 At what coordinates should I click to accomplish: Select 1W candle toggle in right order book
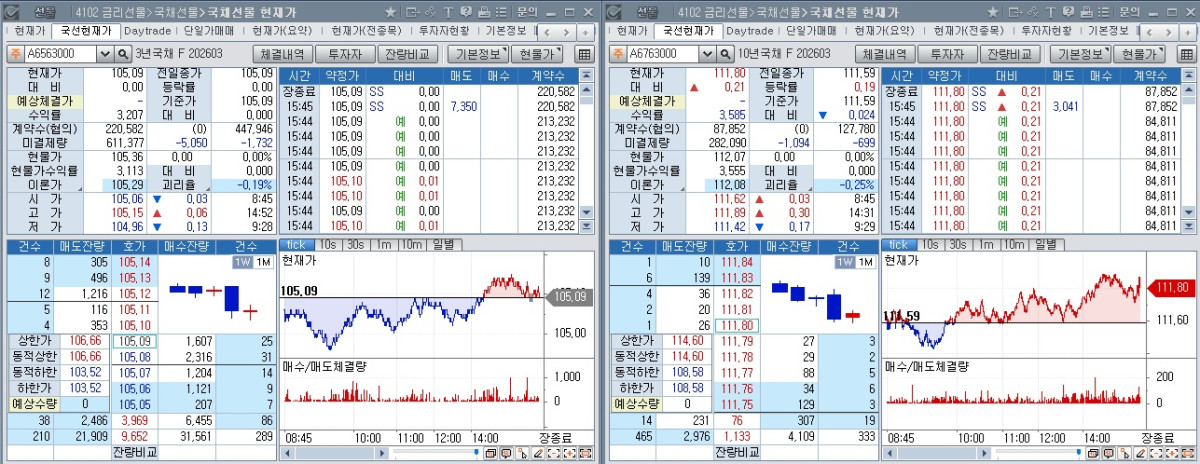(x=843, y=262)
